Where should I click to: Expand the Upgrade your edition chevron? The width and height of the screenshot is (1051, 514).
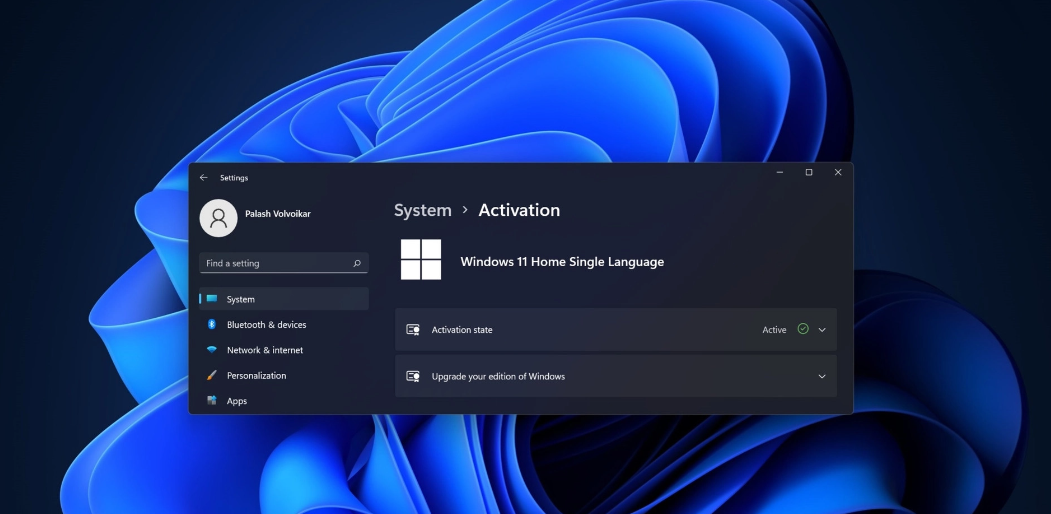point(822,377)
